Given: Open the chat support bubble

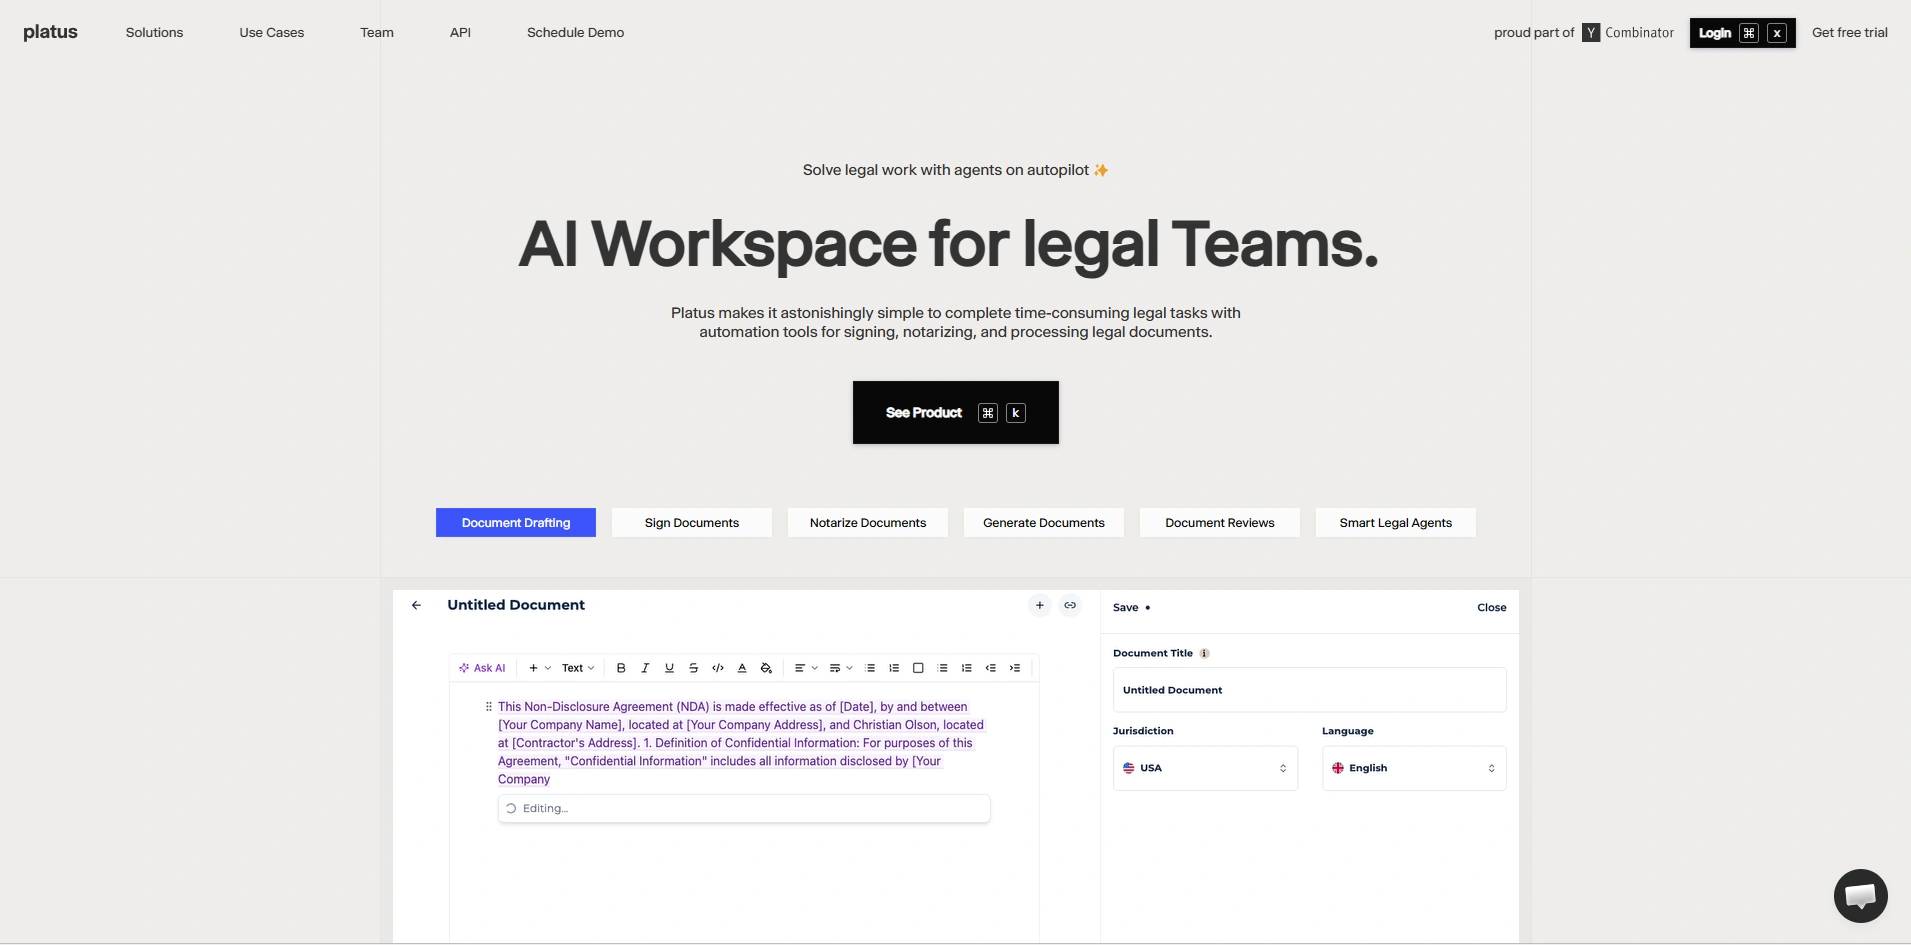Looking at the screenshot, I should 1860,895.
